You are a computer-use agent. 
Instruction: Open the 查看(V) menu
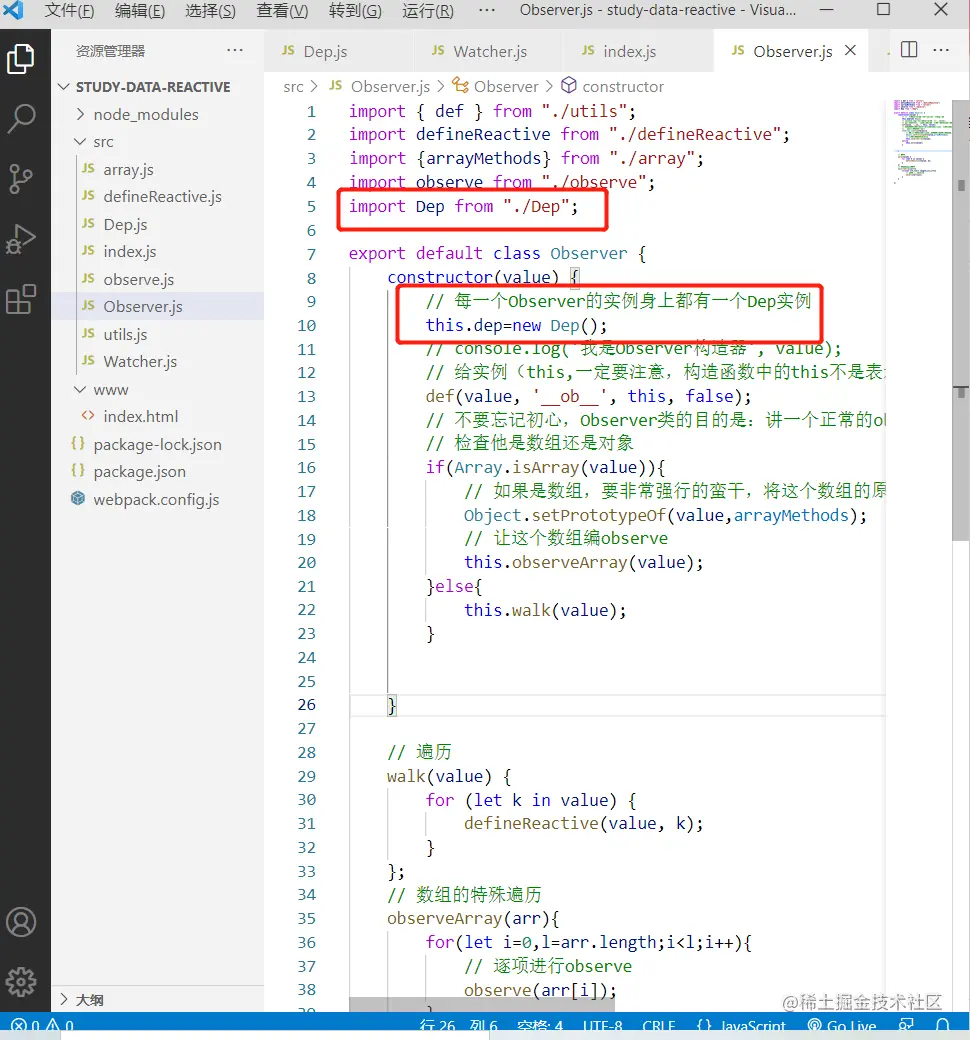click(x=282, y=11)
